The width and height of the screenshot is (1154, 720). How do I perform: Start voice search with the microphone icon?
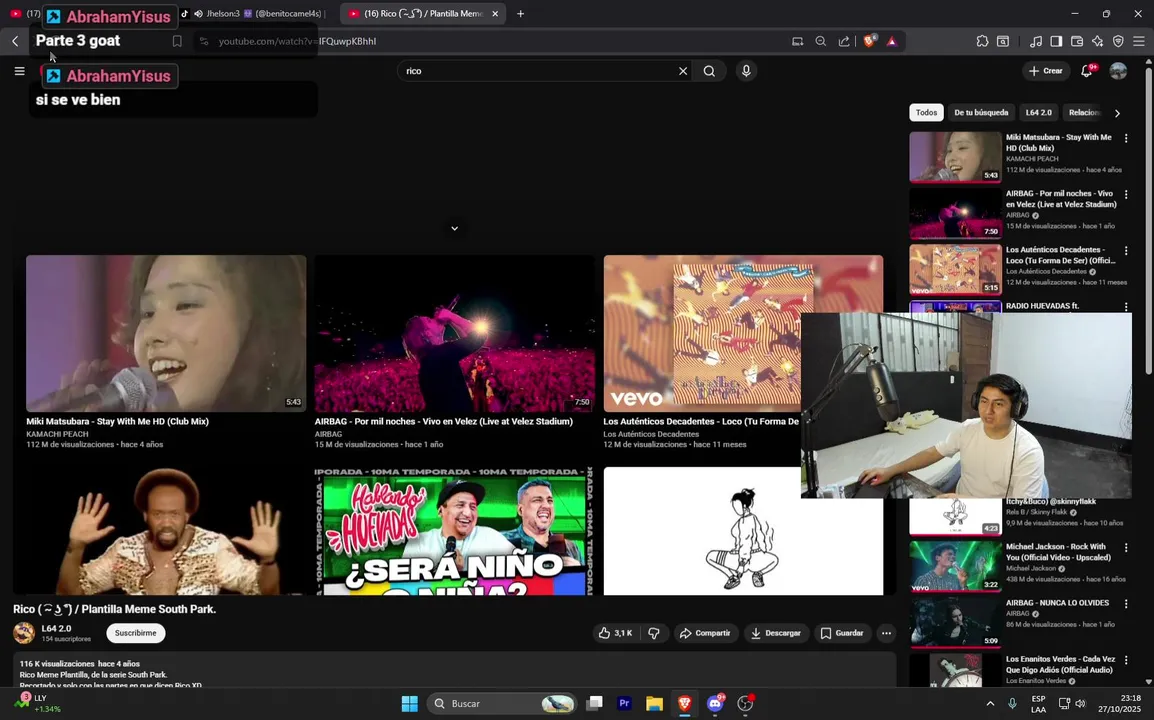[x=746, y=71]
